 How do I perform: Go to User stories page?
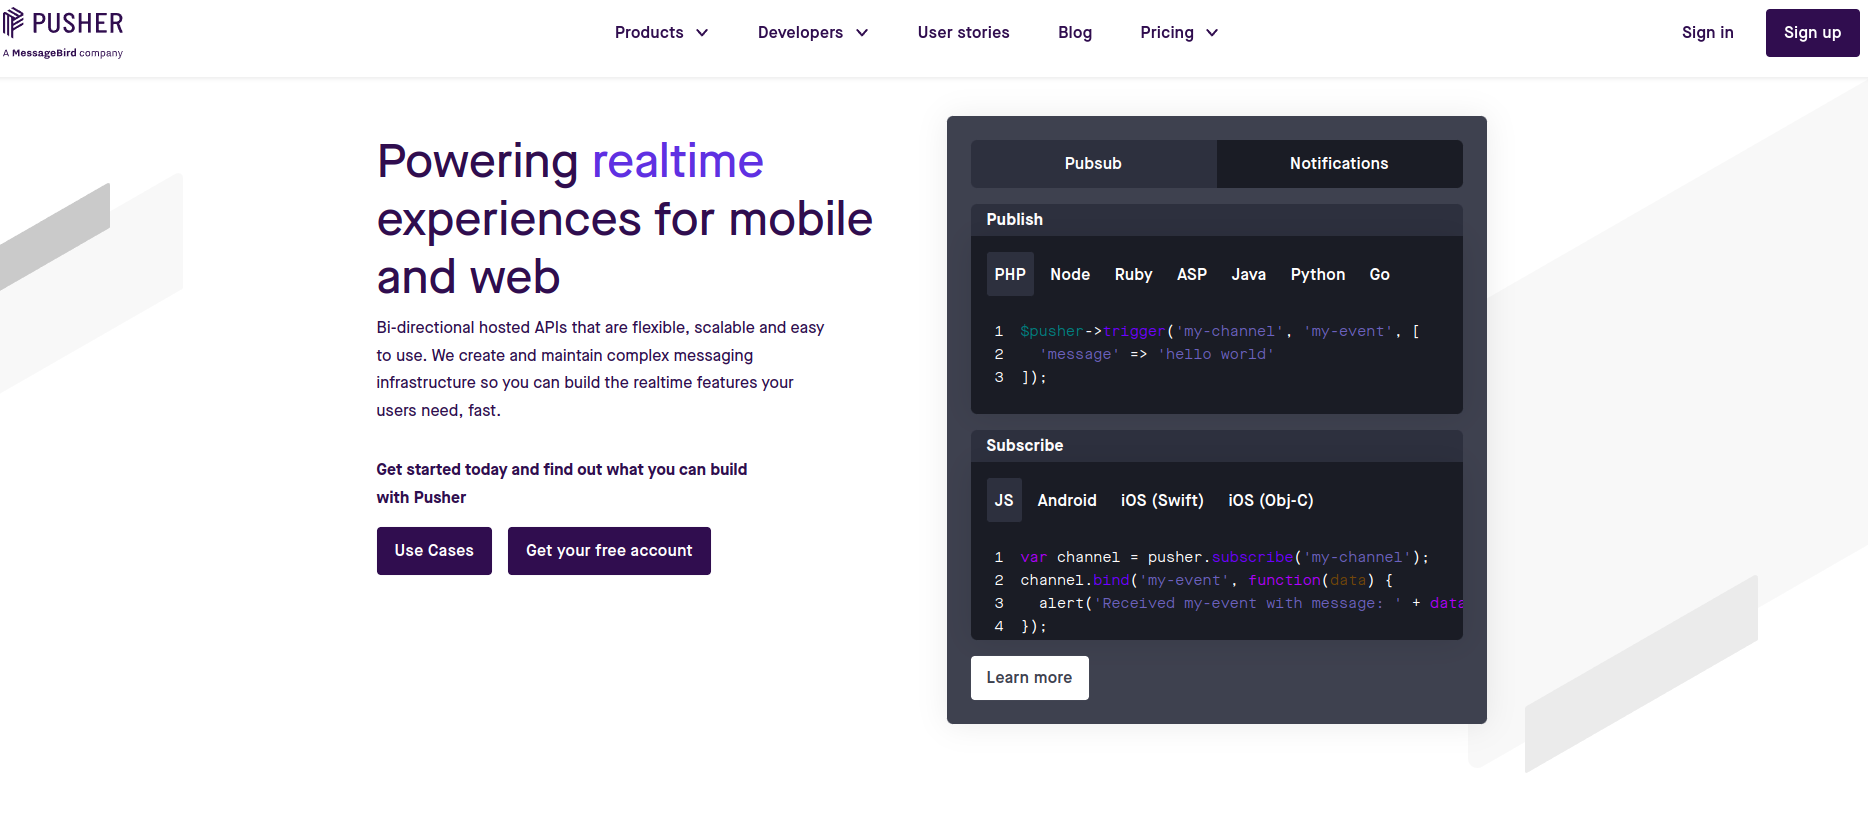coord(963,33)
